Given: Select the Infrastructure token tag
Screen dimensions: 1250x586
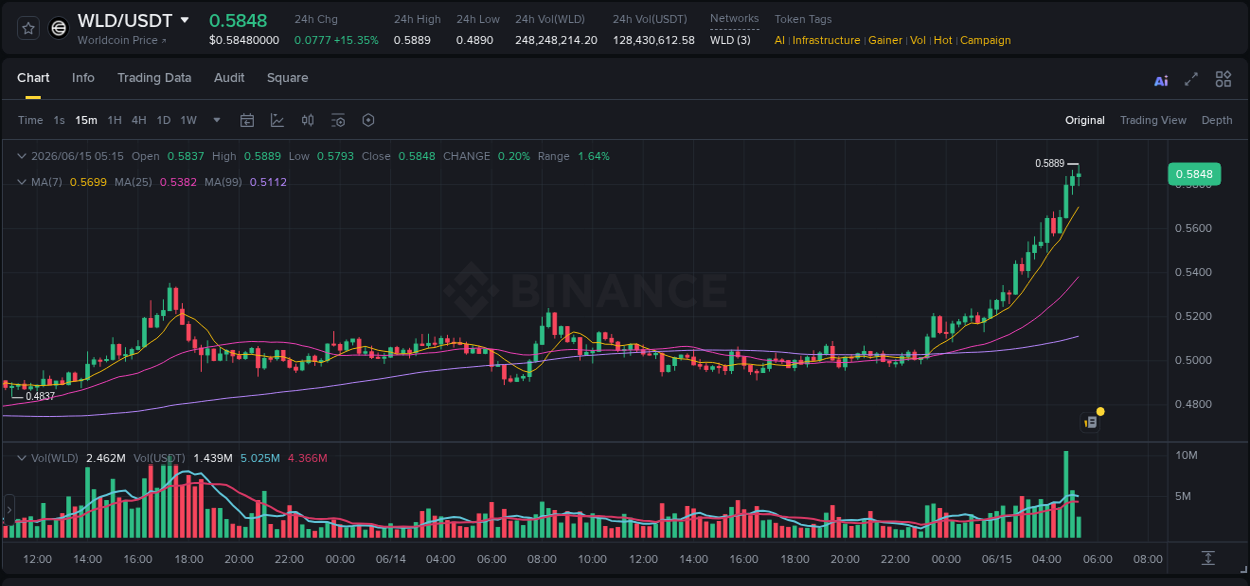Looking at the screenshot, I should (x=826, y=40).
